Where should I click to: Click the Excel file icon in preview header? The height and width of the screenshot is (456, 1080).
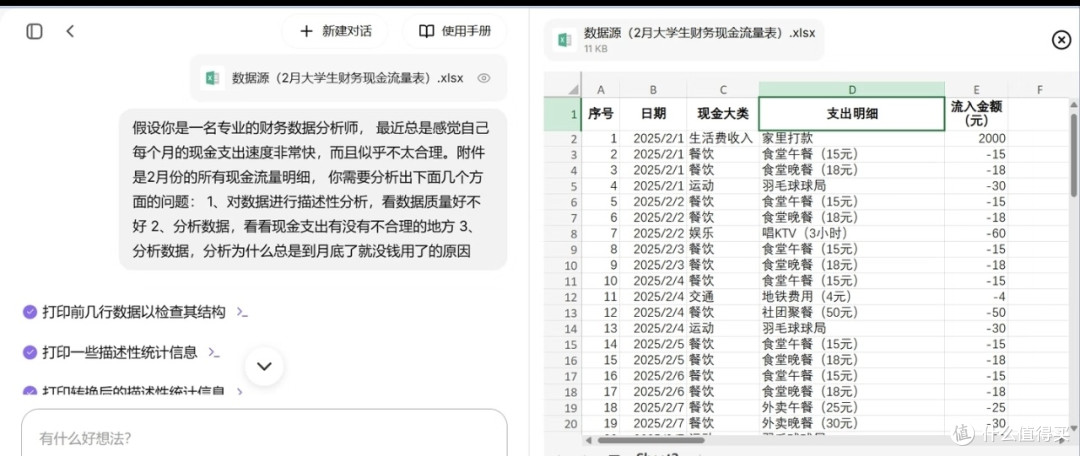coord(565,40)
